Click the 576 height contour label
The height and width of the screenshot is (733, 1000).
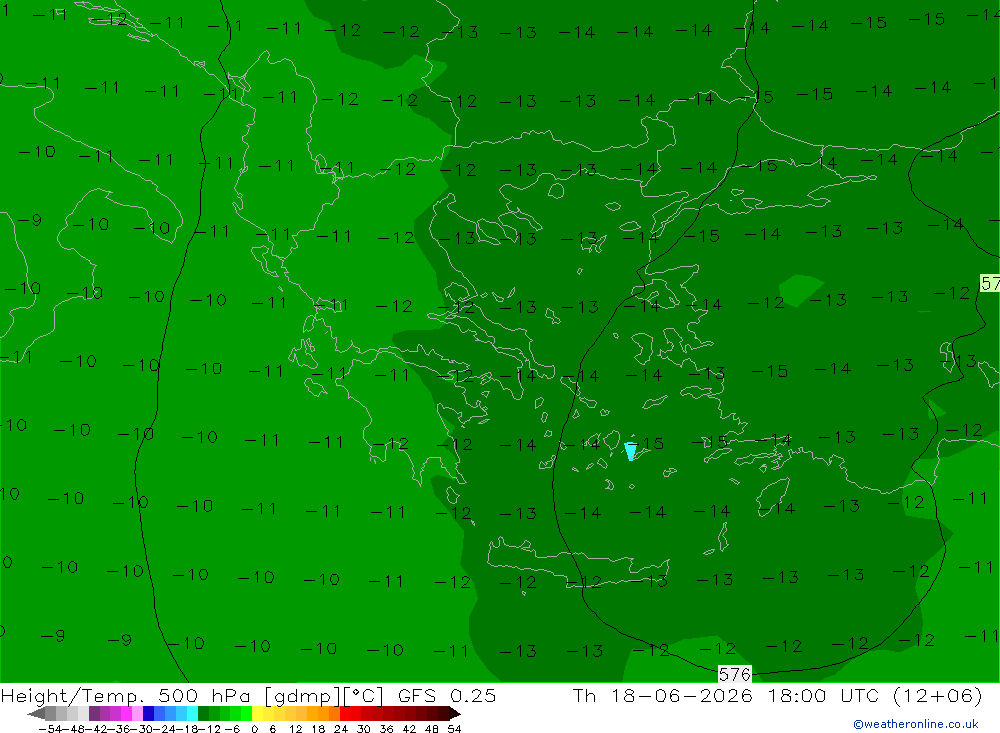pos(735,674)
